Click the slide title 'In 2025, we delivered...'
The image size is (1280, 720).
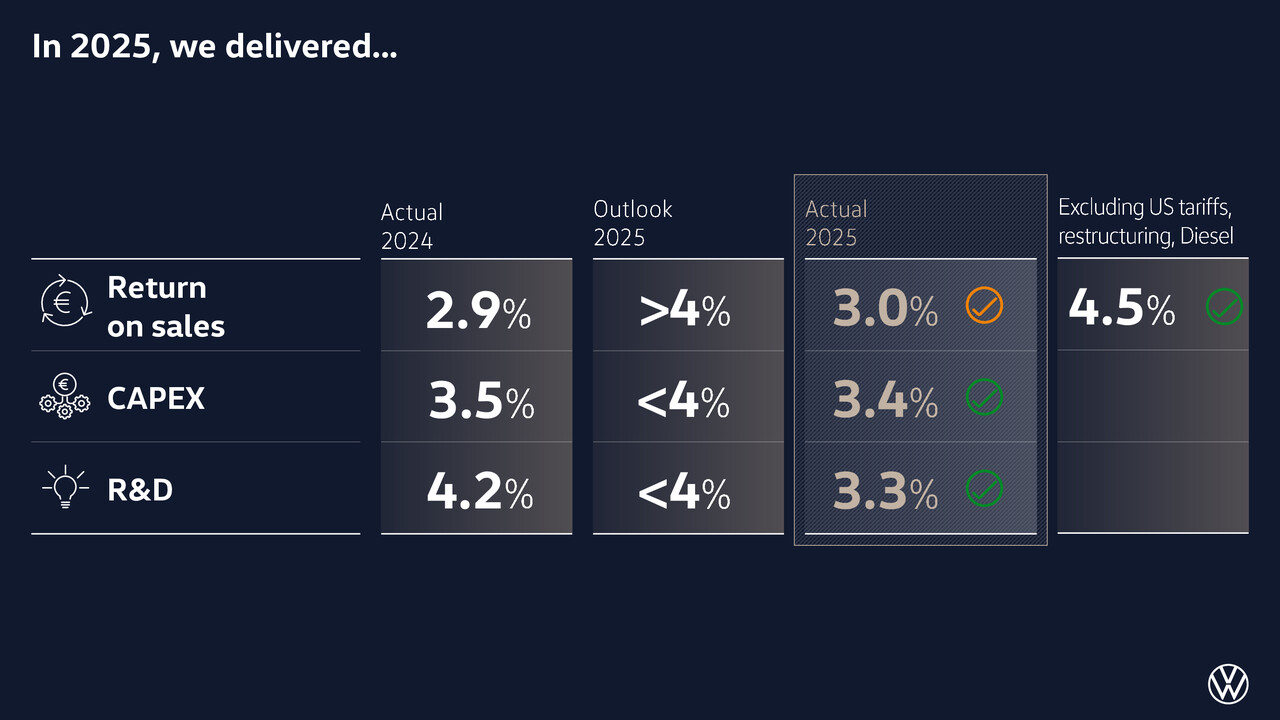(x=214, y=47)
